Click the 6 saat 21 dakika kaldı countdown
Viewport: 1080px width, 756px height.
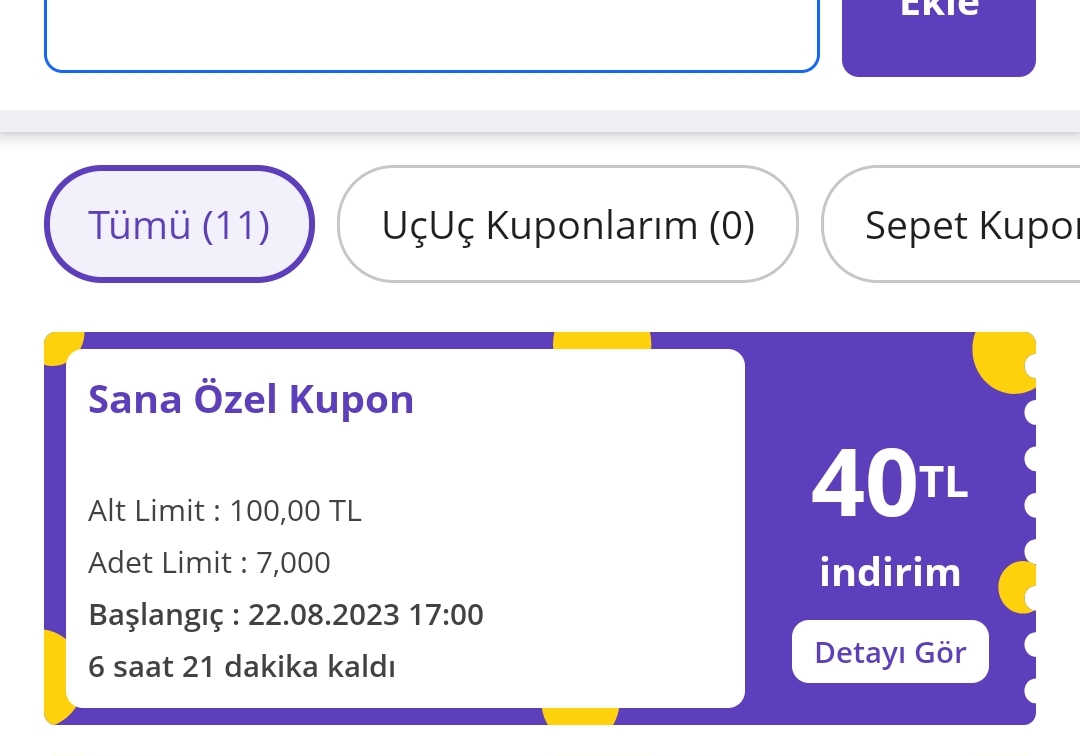pyautogui.click(x=242, y=666)
